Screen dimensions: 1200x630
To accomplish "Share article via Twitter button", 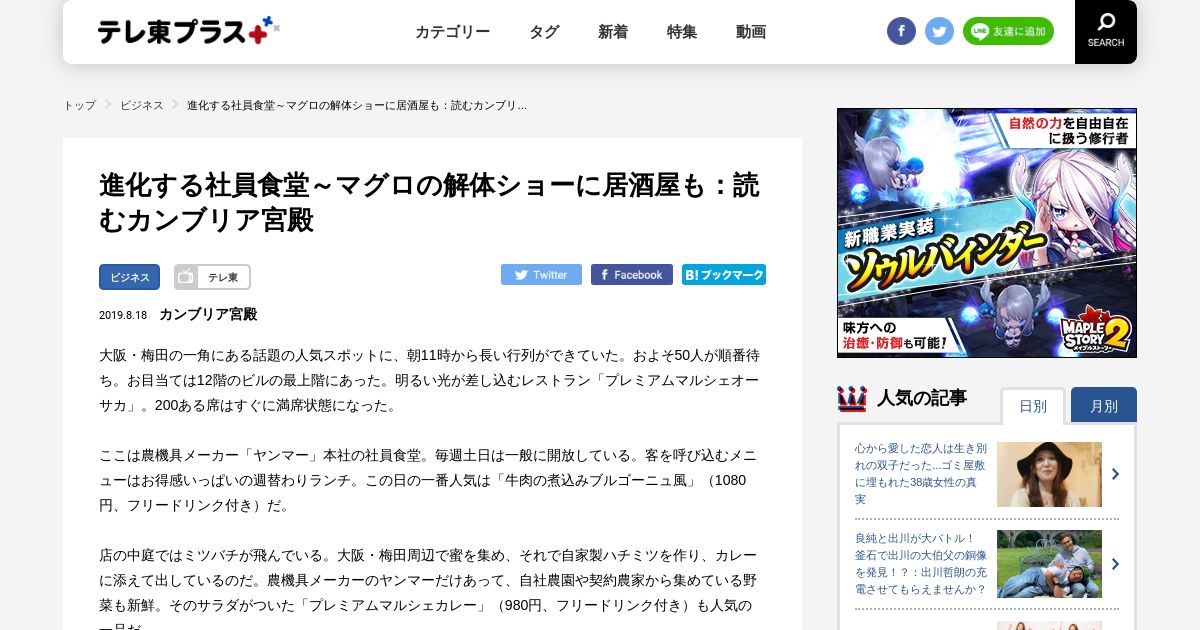I will point(541,275).
